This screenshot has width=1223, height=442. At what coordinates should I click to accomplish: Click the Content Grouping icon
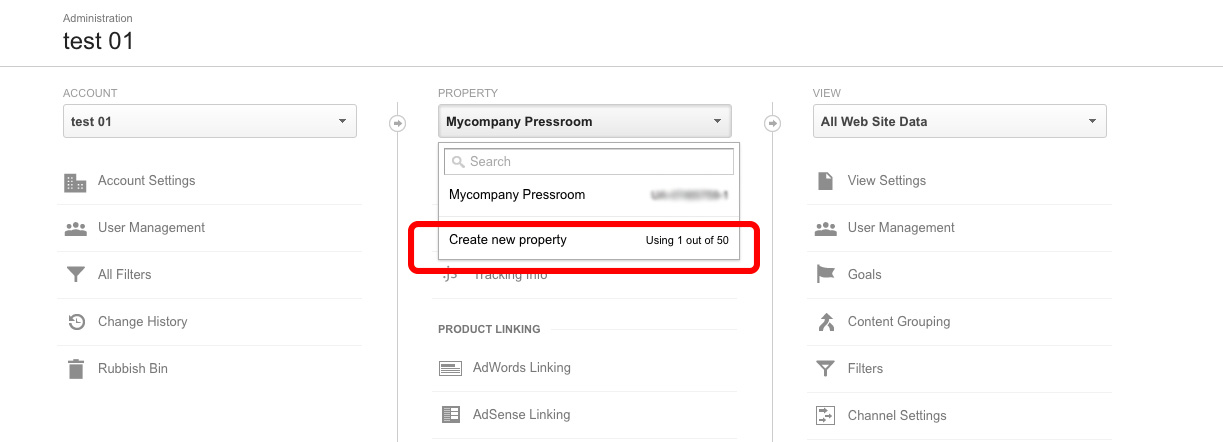coord(826,322)
